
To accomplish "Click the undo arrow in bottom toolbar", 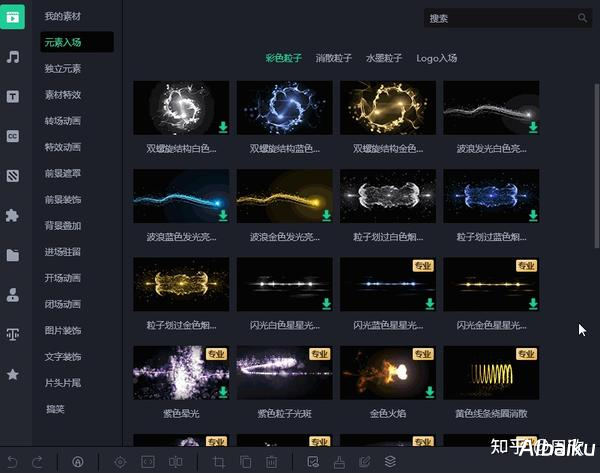I will [12, 462].
